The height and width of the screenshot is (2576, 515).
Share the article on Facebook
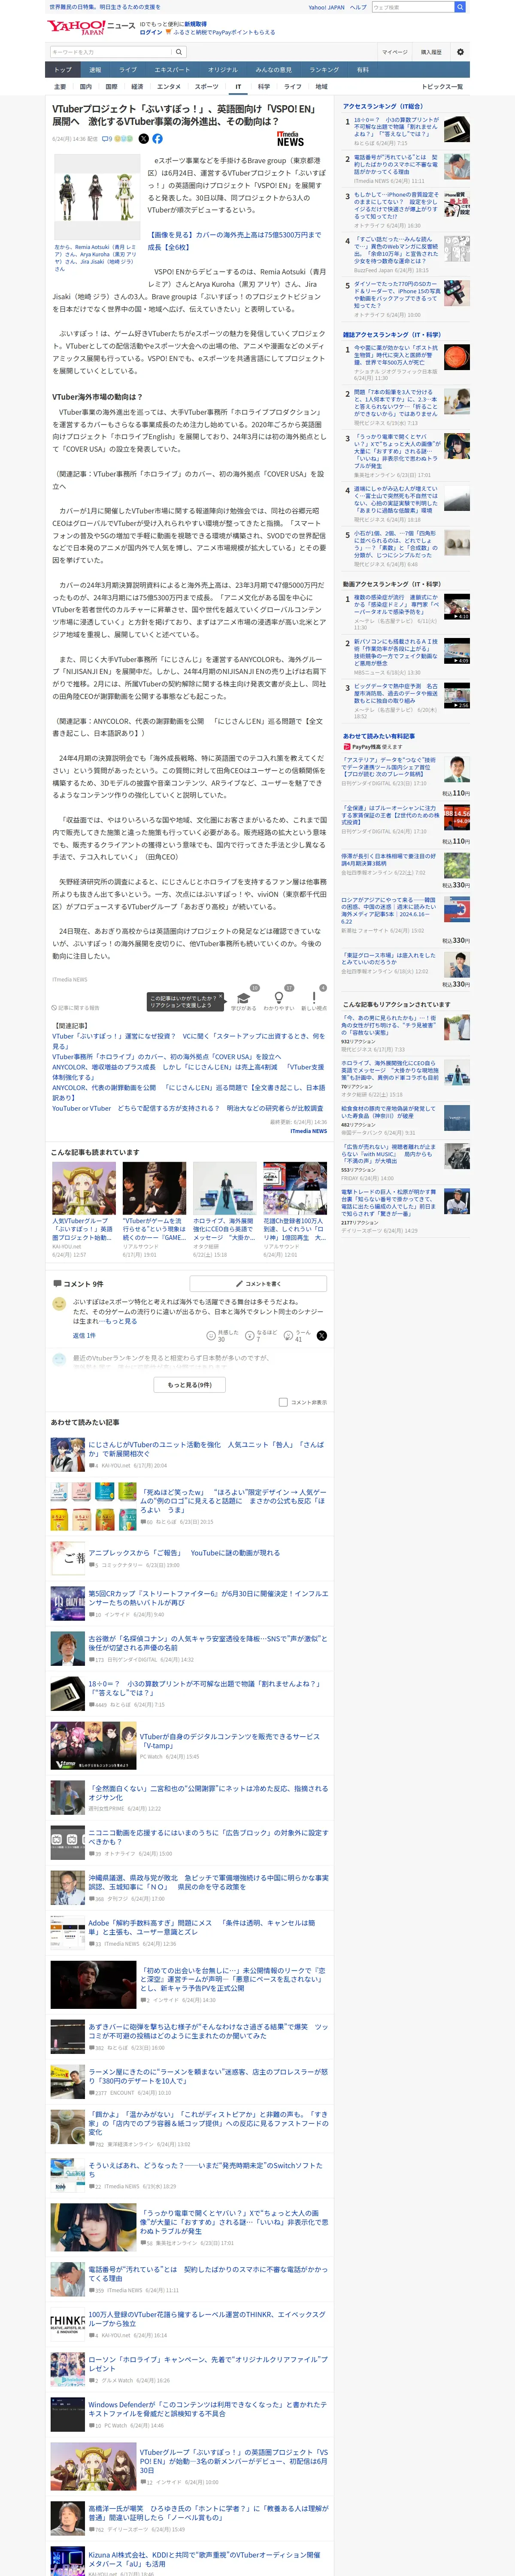tap(157, 139)
